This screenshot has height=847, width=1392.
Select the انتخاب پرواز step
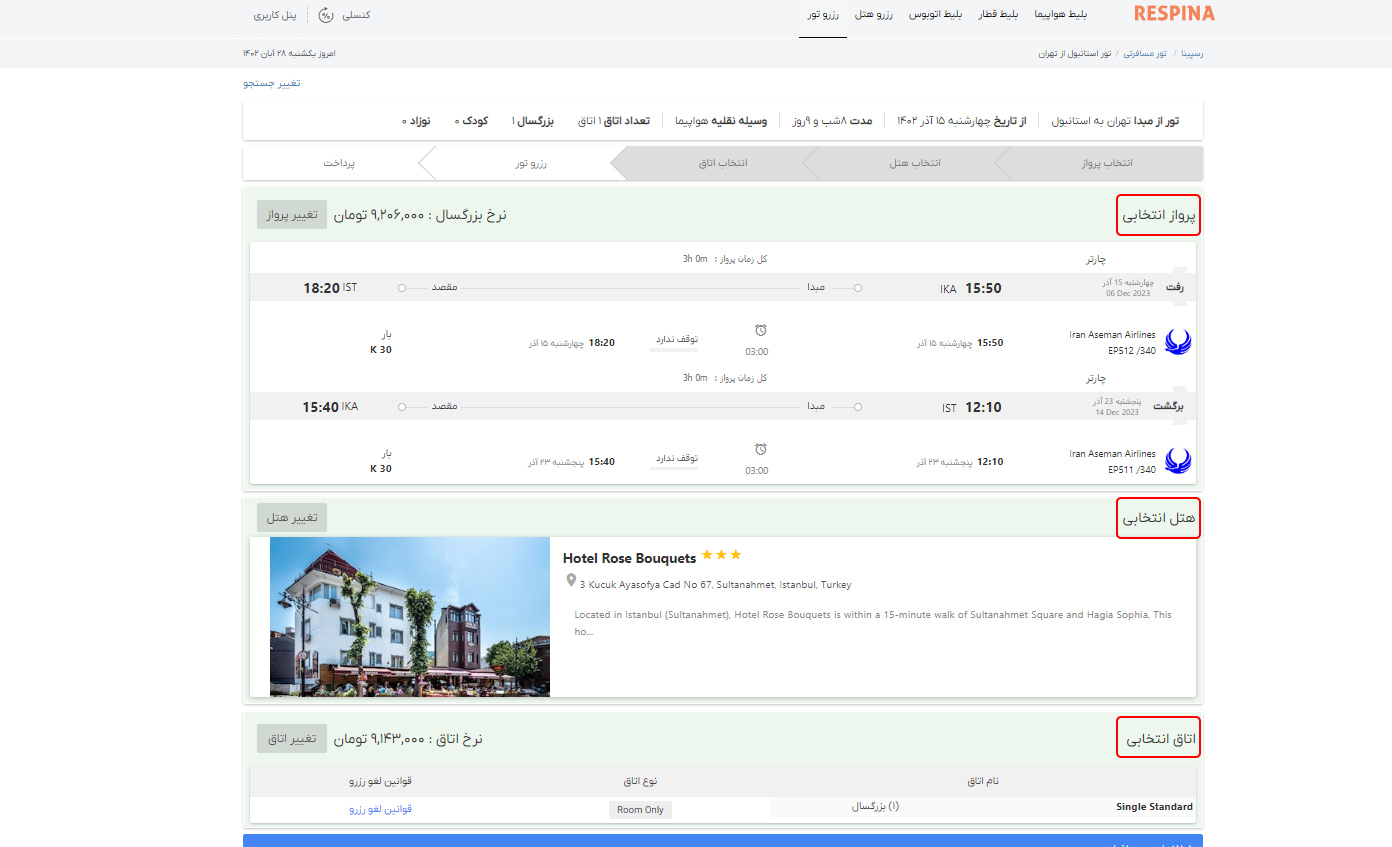[1107, 163]
